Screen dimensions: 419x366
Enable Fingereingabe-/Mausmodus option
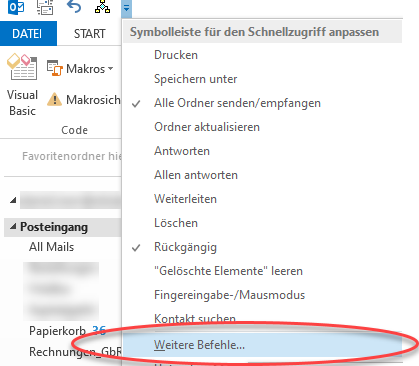[263, 295]
